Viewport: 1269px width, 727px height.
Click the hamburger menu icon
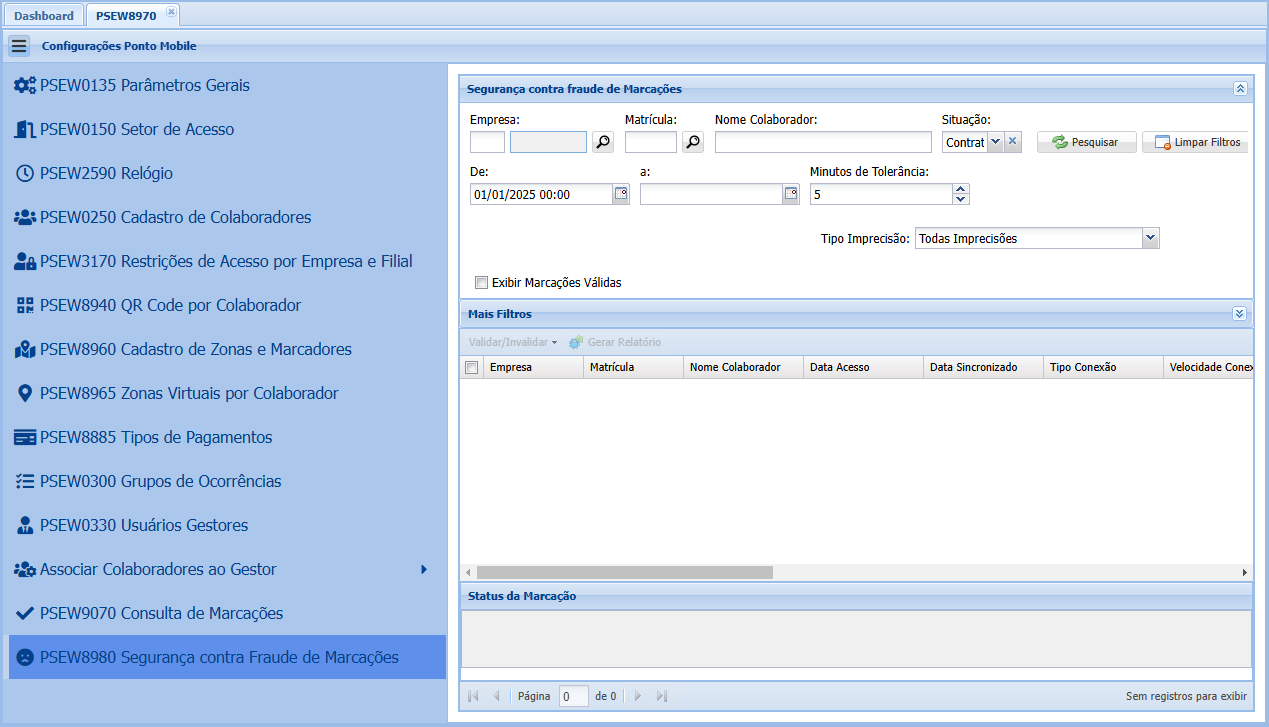[x=19, y=46]
